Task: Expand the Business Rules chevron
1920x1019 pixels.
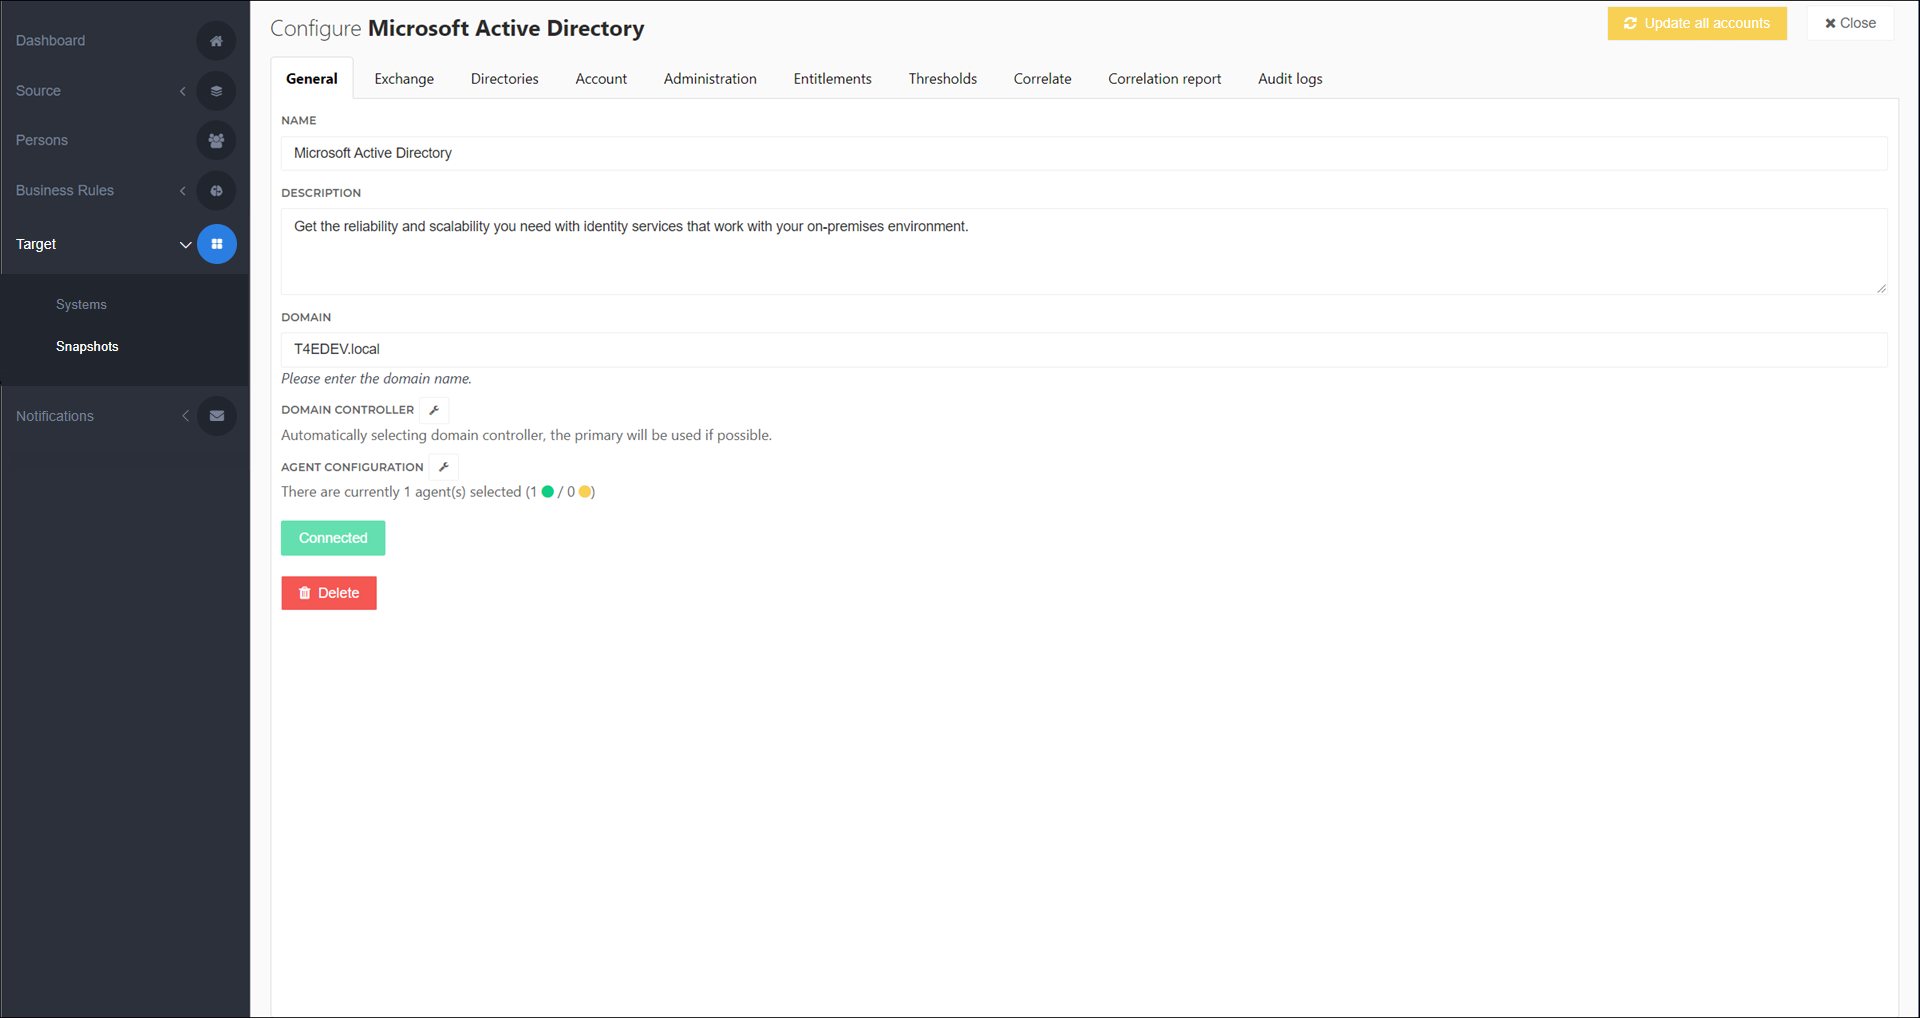Action: (x=183, y=191)
